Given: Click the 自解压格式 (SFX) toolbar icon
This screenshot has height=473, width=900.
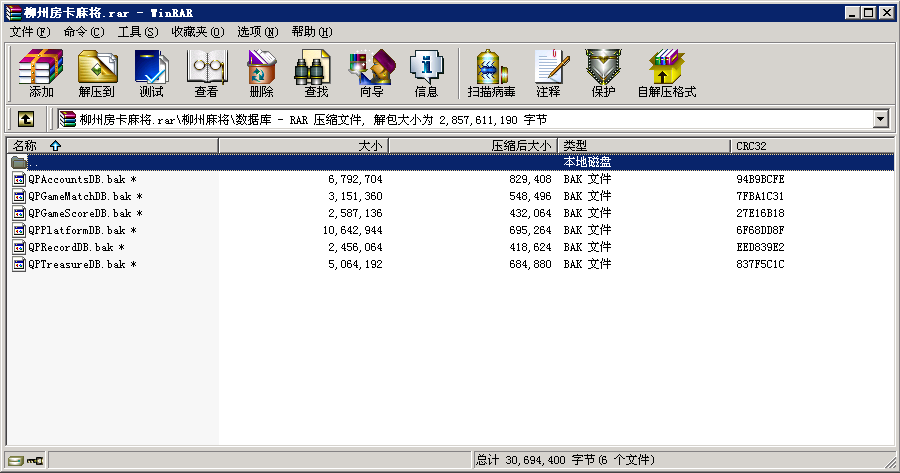Looking at the screenshot, I should [666, 74].
